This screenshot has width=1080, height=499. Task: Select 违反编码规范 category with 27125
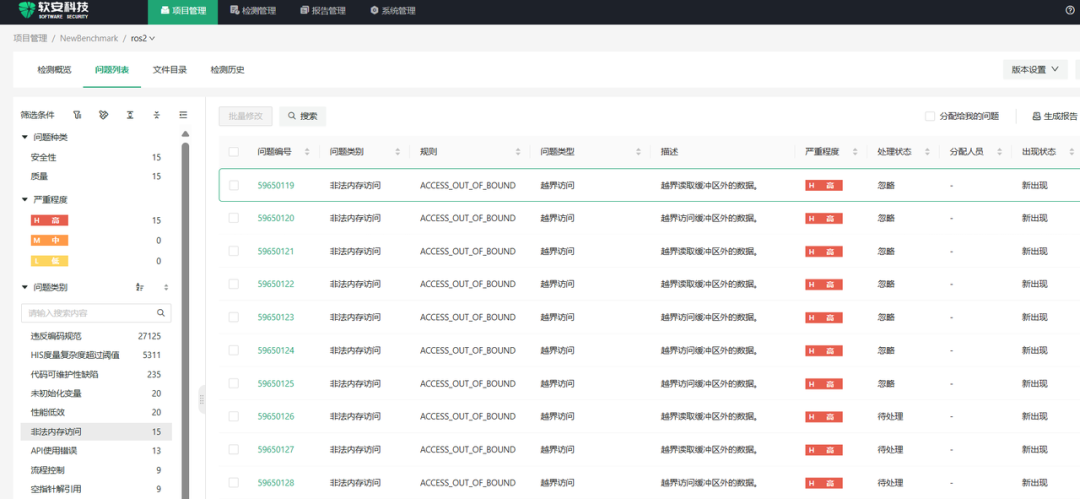pos(96,336)
